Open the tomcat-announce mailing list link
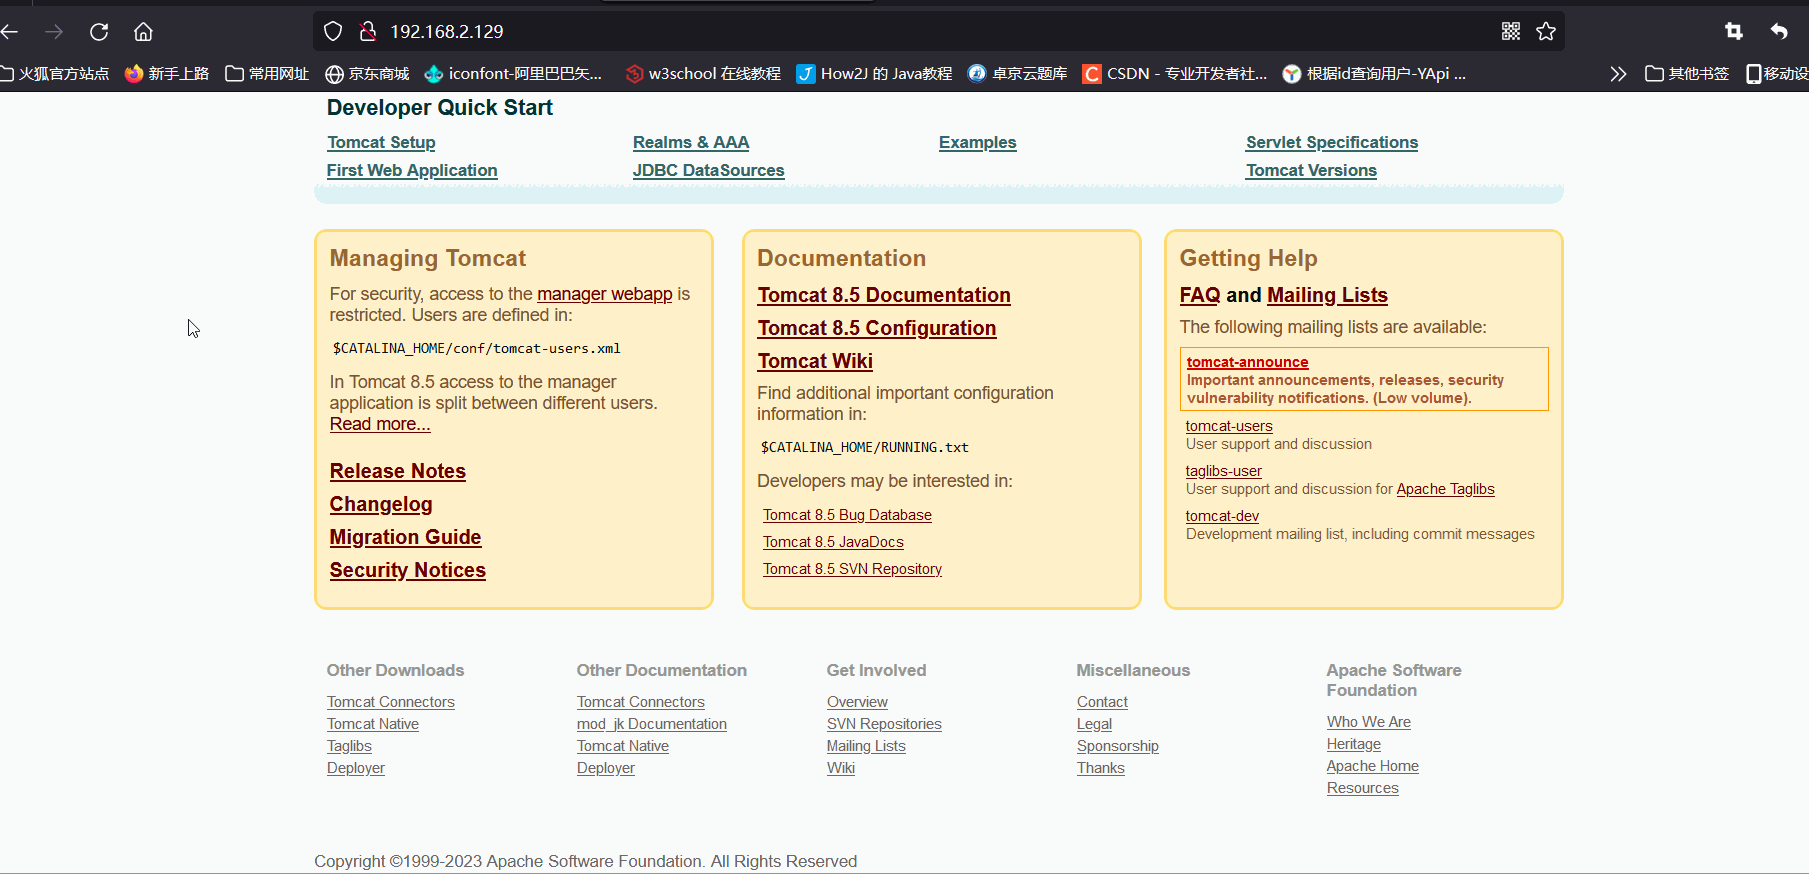This screenshot has height=874, width=1809. click(x=1247, y=362)
